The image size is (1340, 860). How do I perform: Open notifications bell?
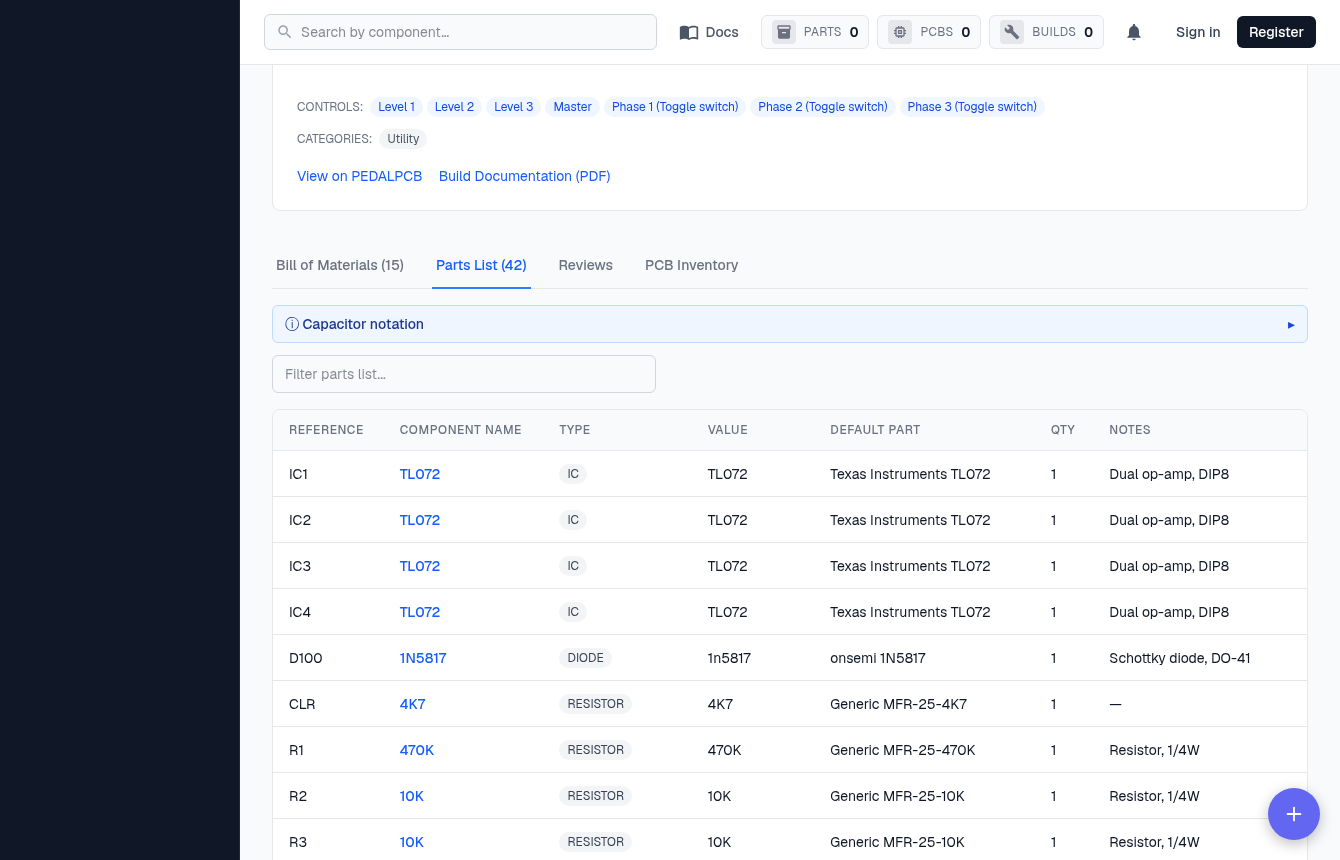(x=1134, y=32)
